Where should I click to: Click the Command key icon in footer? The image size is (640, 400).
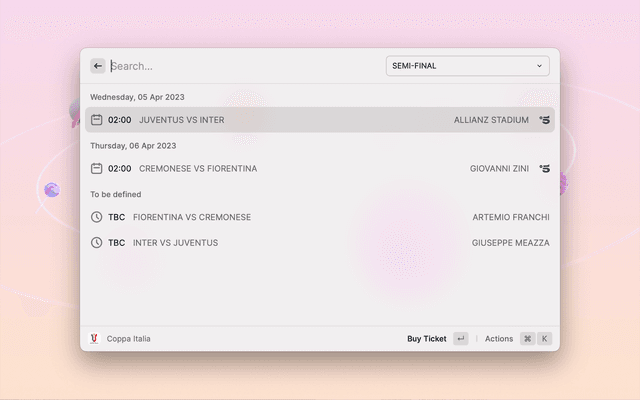pos(527,339)
